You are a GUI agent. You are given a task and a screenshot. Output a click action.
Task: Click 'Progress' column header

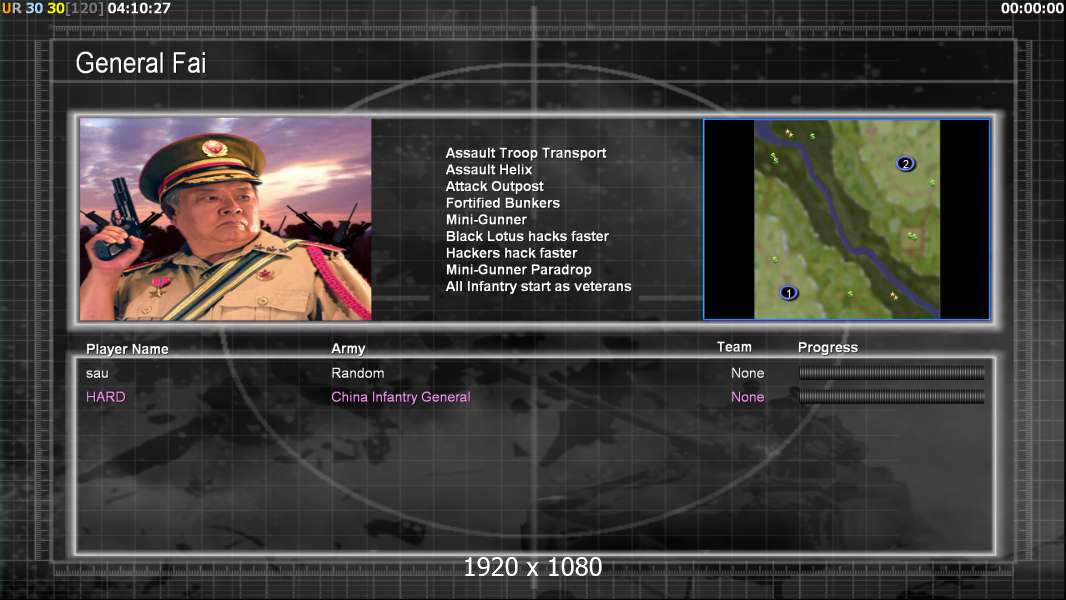pos(827,348)
